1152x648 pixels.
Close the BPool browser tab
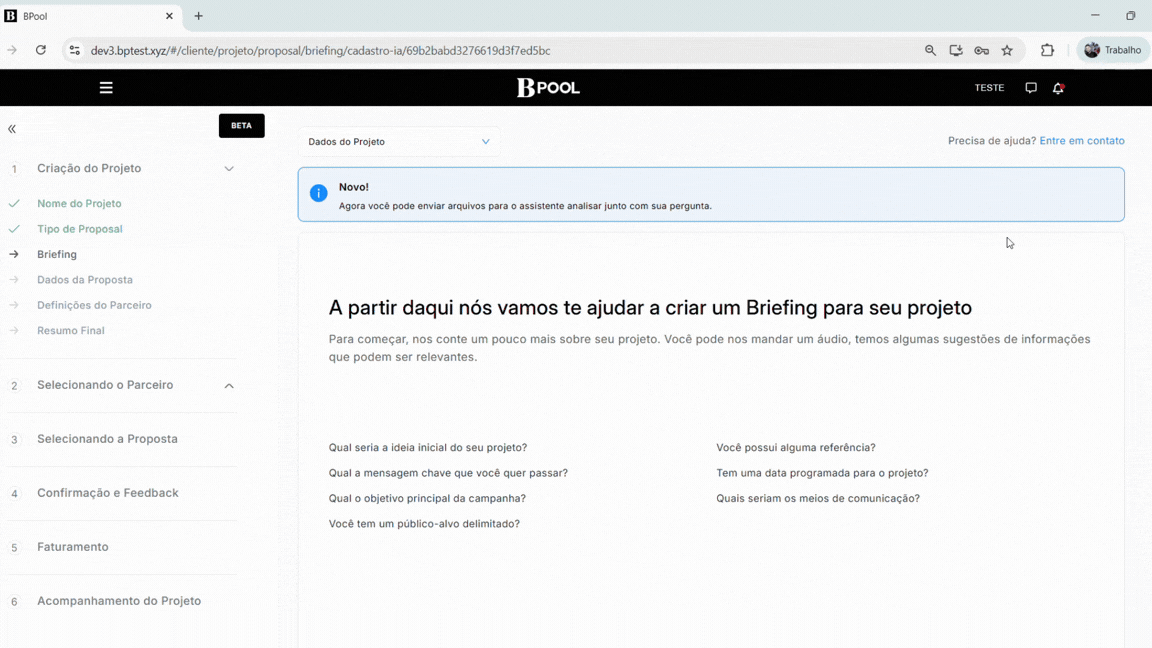(x=169, y=15)
